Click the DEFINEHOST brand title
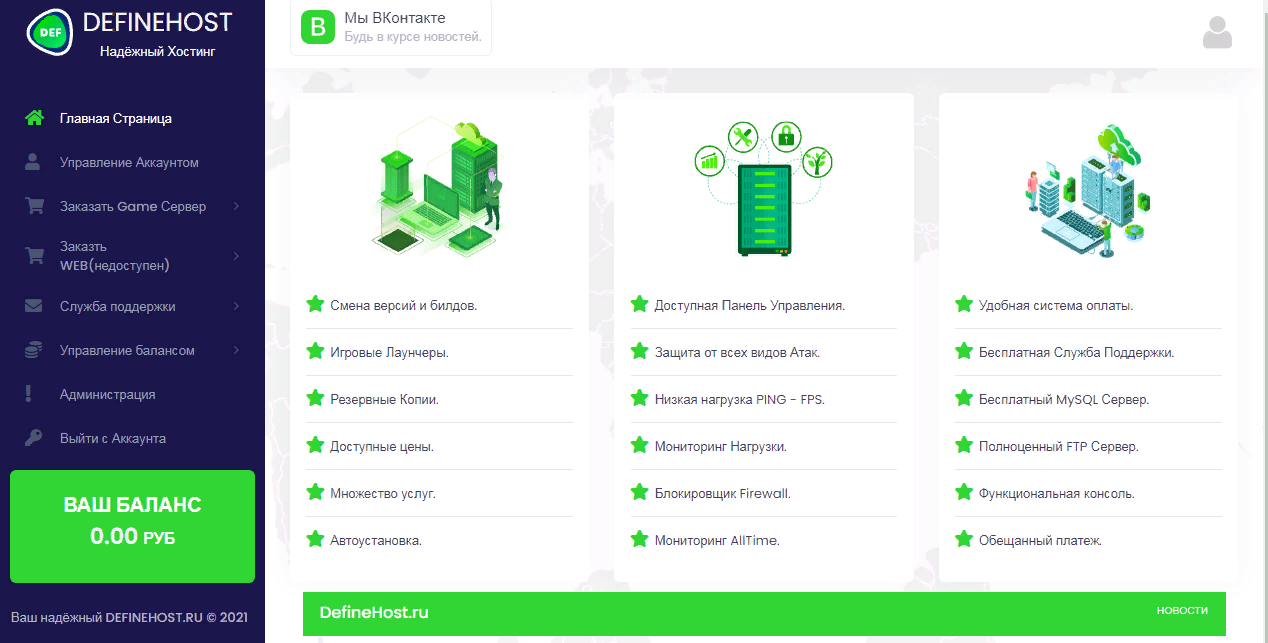Screen dimensions: 1268x643 (x=158, y=21)
